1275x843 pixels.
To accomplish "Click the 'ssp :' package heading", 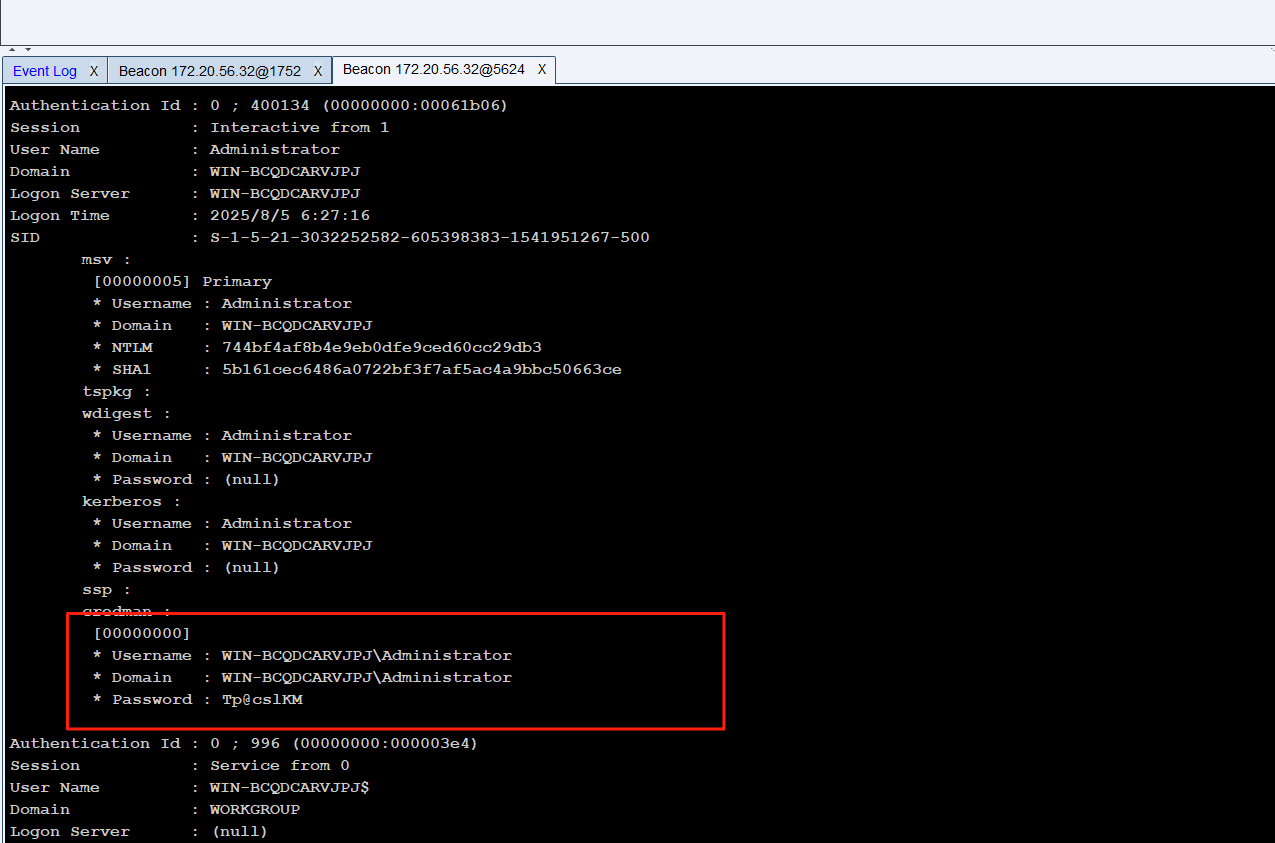I will pyautogui.click(x=106, y=589).
